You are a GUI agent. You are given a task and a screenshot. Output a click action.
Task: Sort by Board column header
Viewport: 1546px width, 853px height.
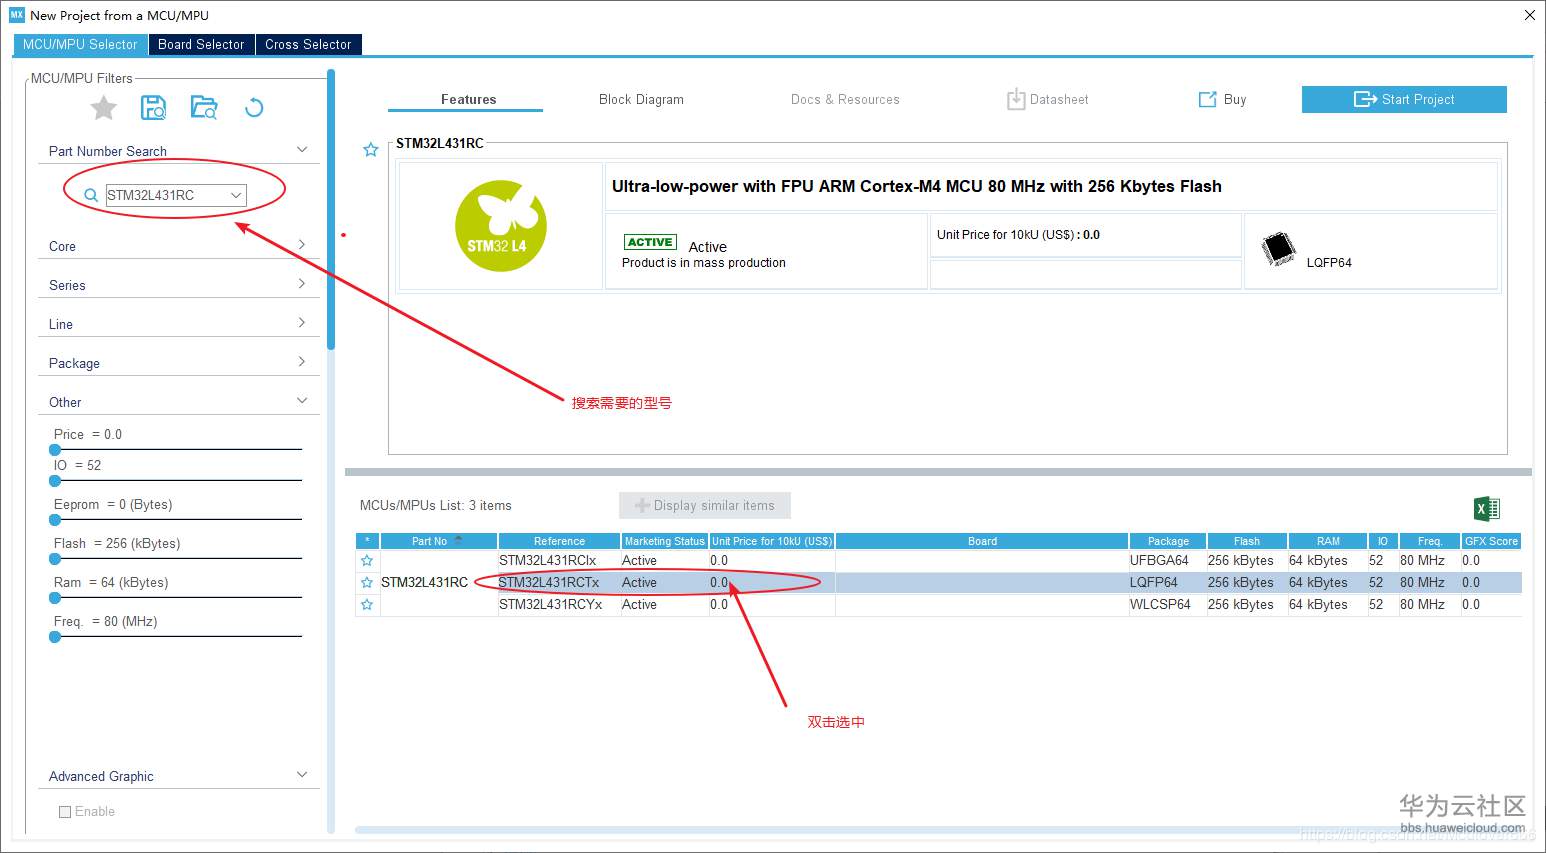(982, 541)
